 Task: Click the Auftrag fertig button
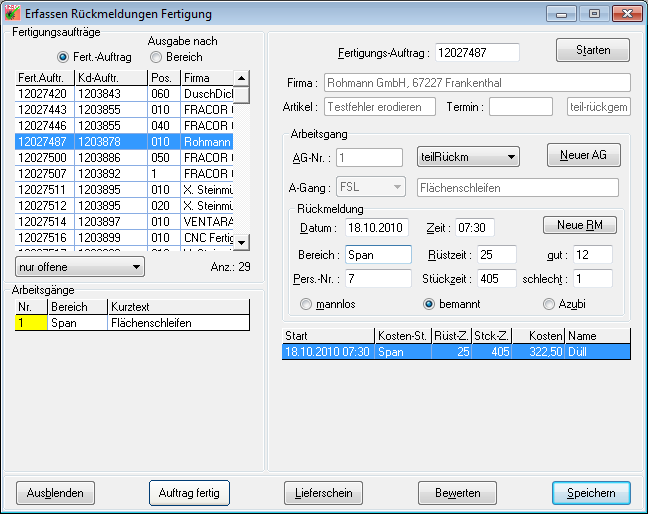click(x=189, y=493)
